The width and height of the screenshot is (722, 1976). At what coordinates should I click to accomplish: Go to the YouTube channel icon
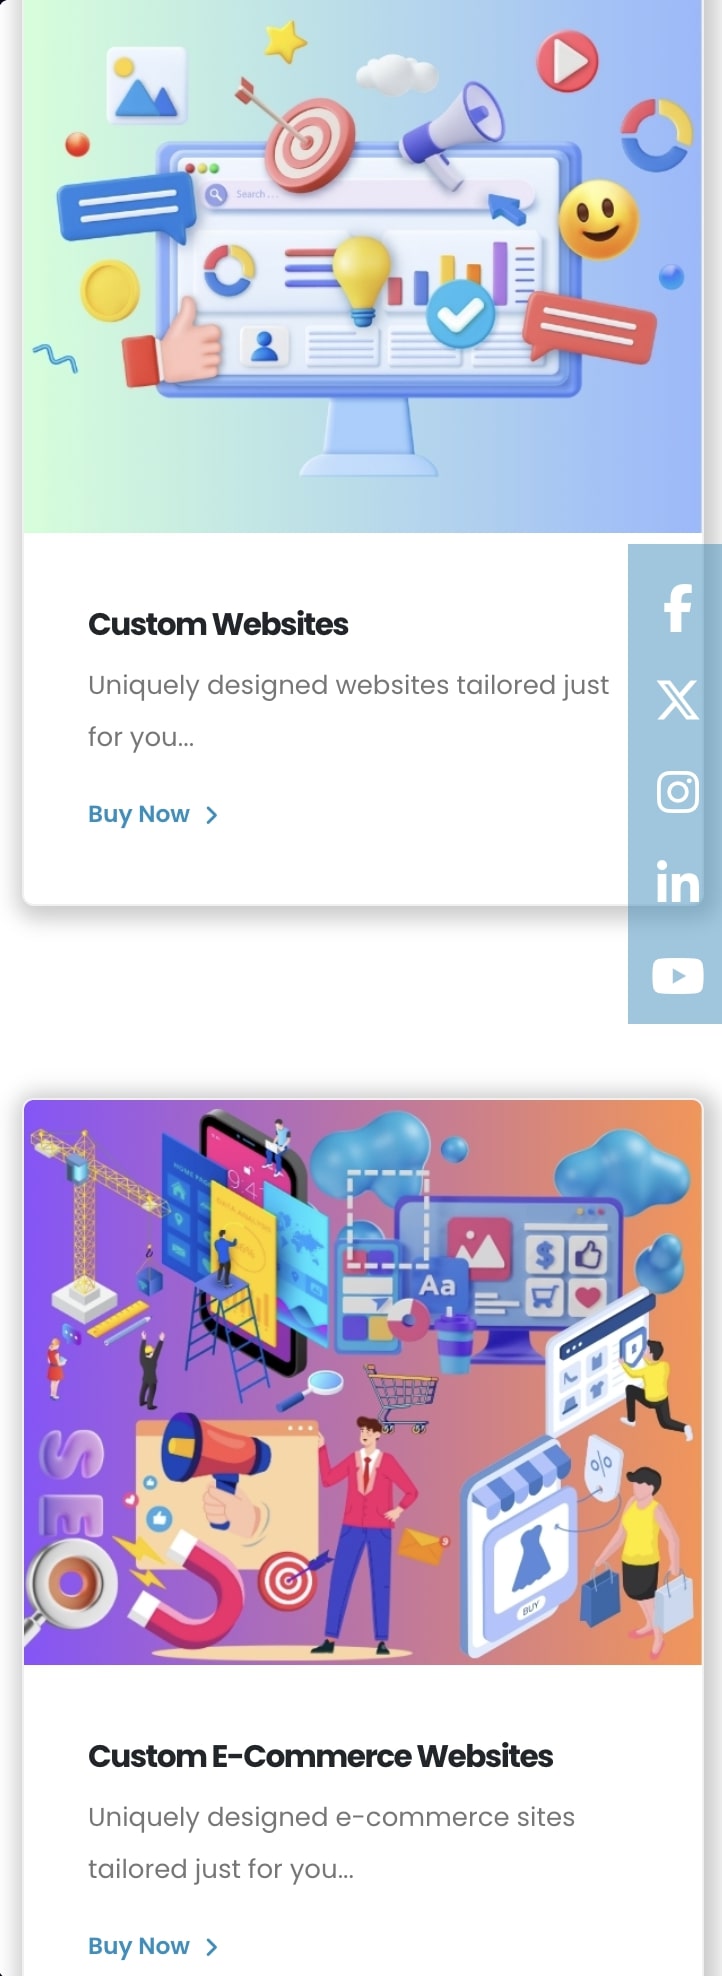677,976
